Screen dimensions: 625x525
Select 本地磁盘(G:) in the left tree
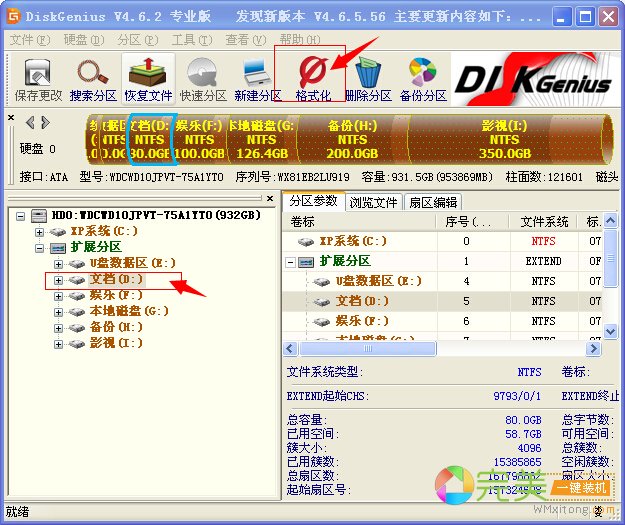(x=128, y=311)
